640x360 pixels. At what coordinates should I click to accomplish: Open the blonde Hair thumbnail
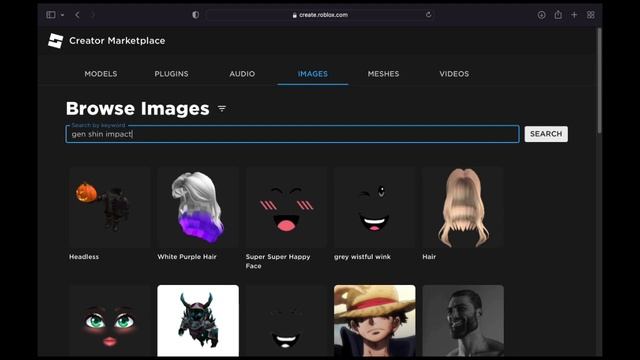(x=463, y=207)
